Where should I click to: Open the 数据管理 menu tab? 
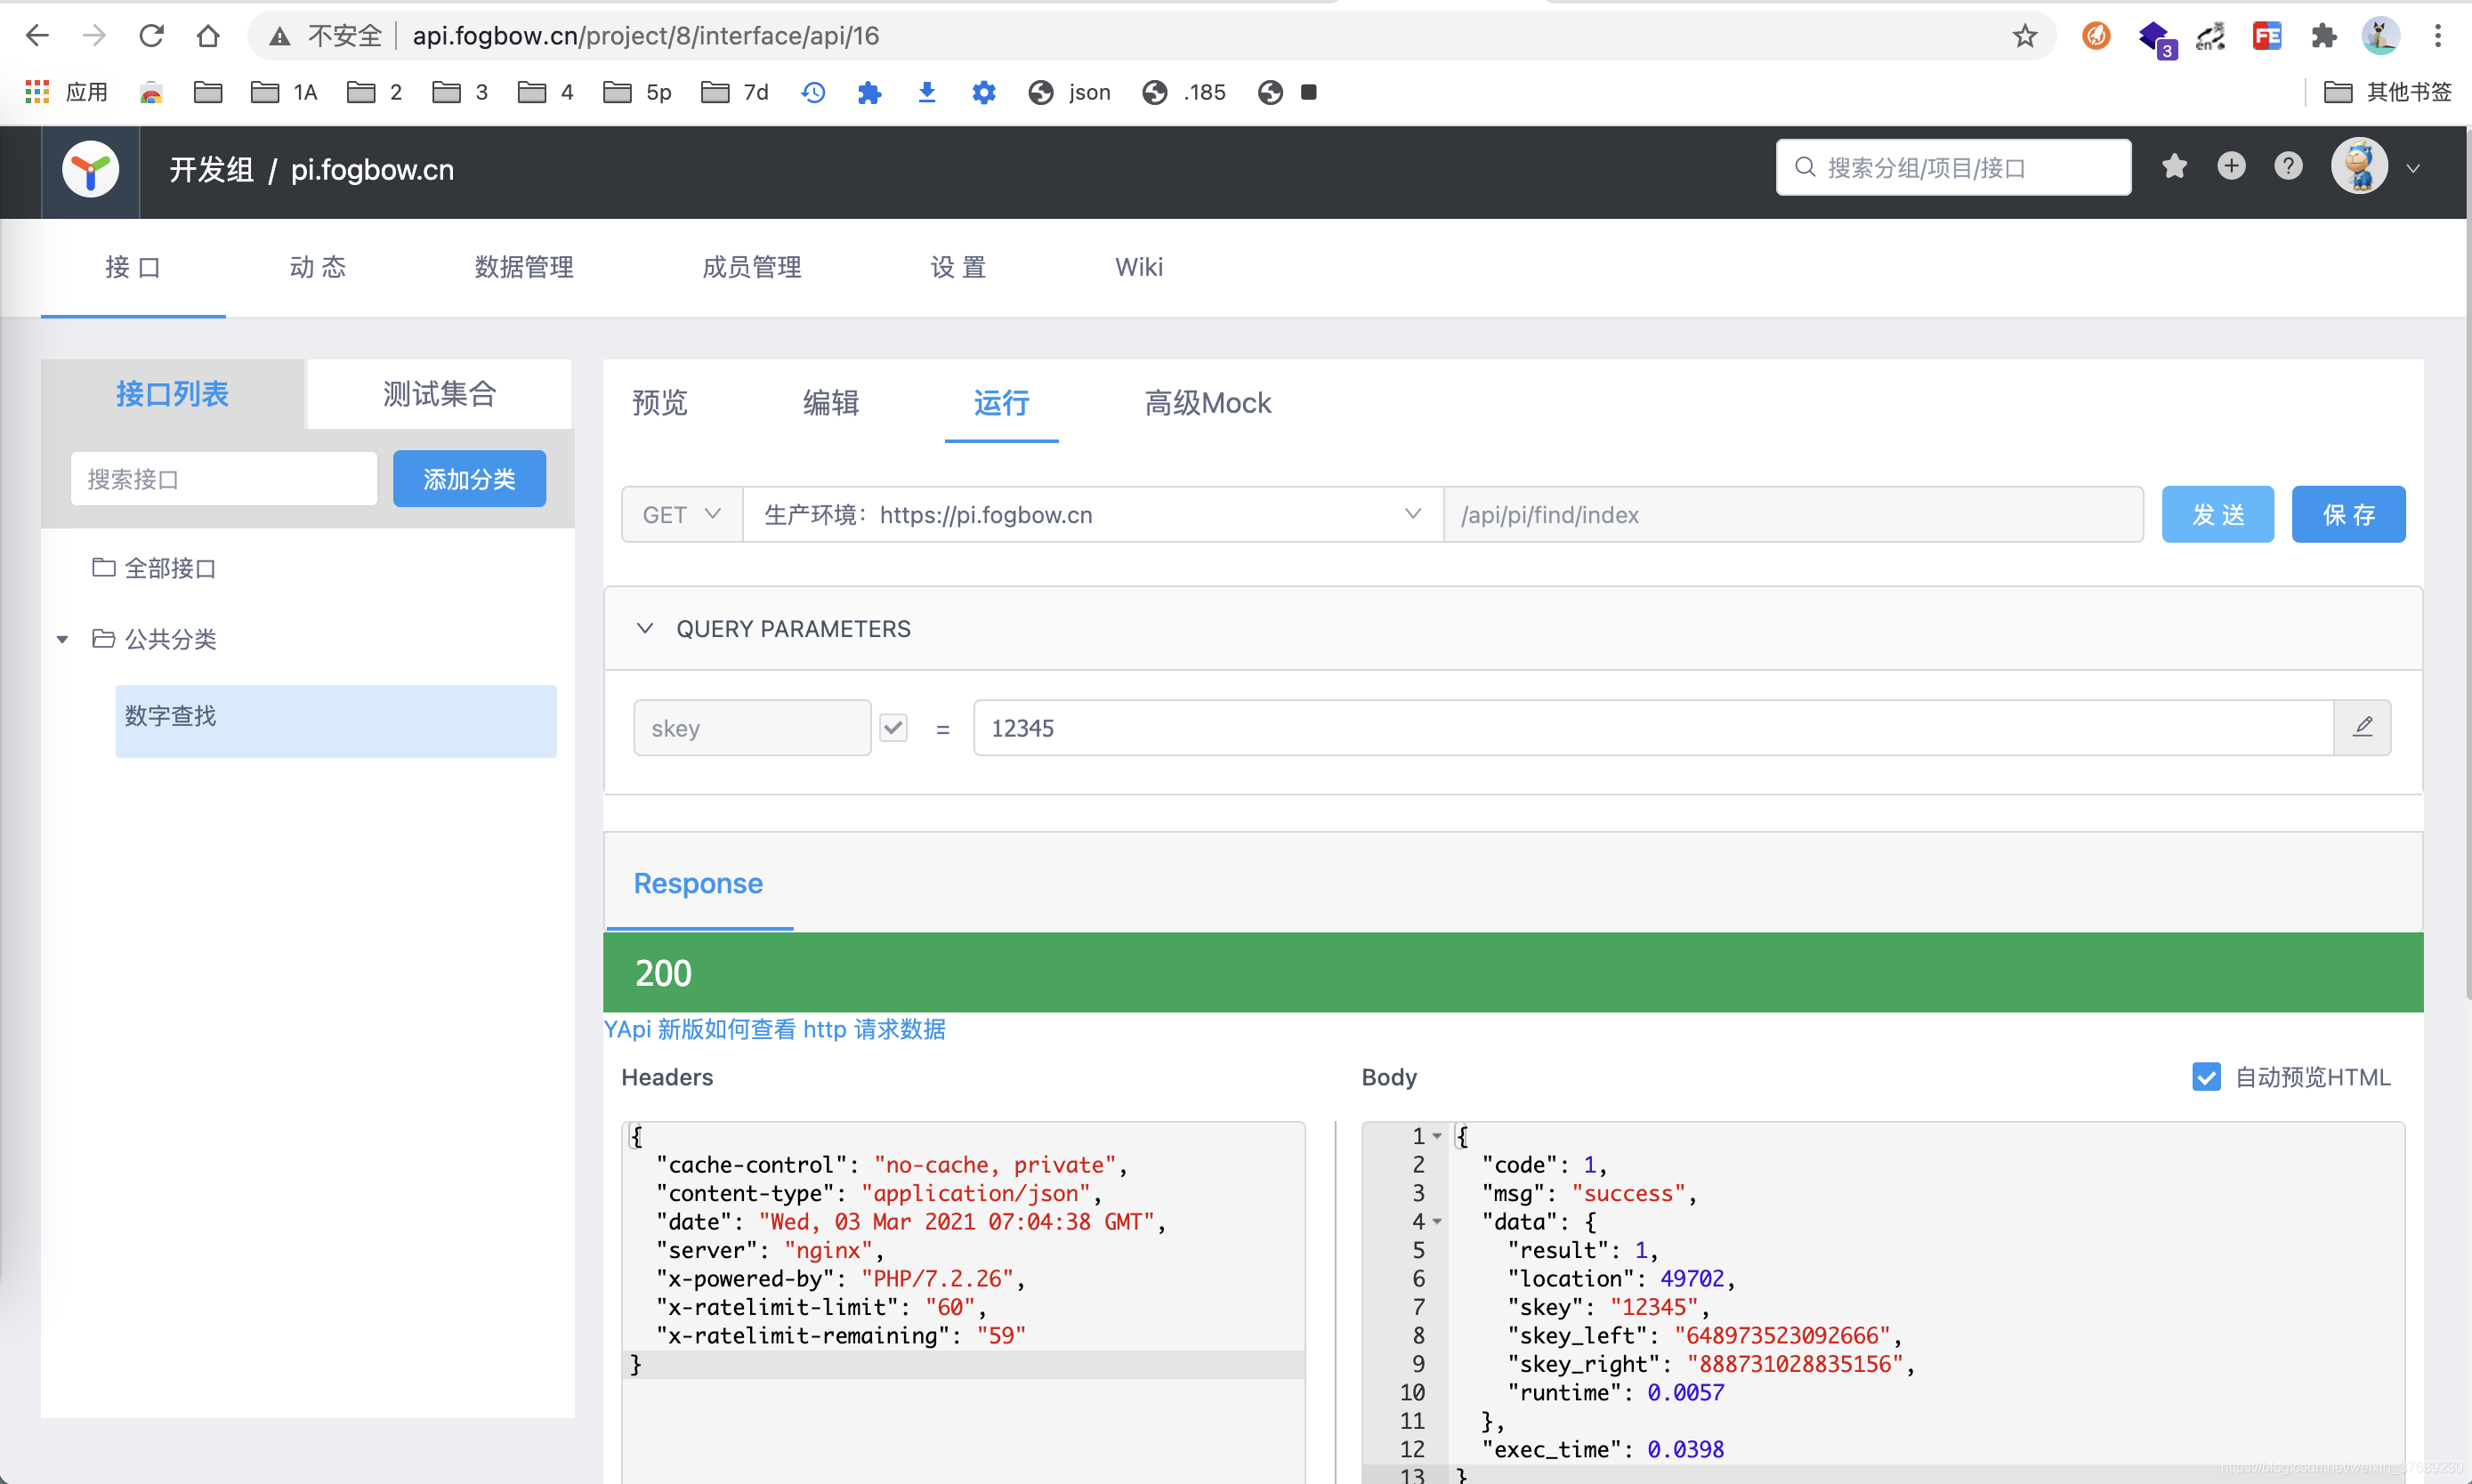tap(523, 267)
